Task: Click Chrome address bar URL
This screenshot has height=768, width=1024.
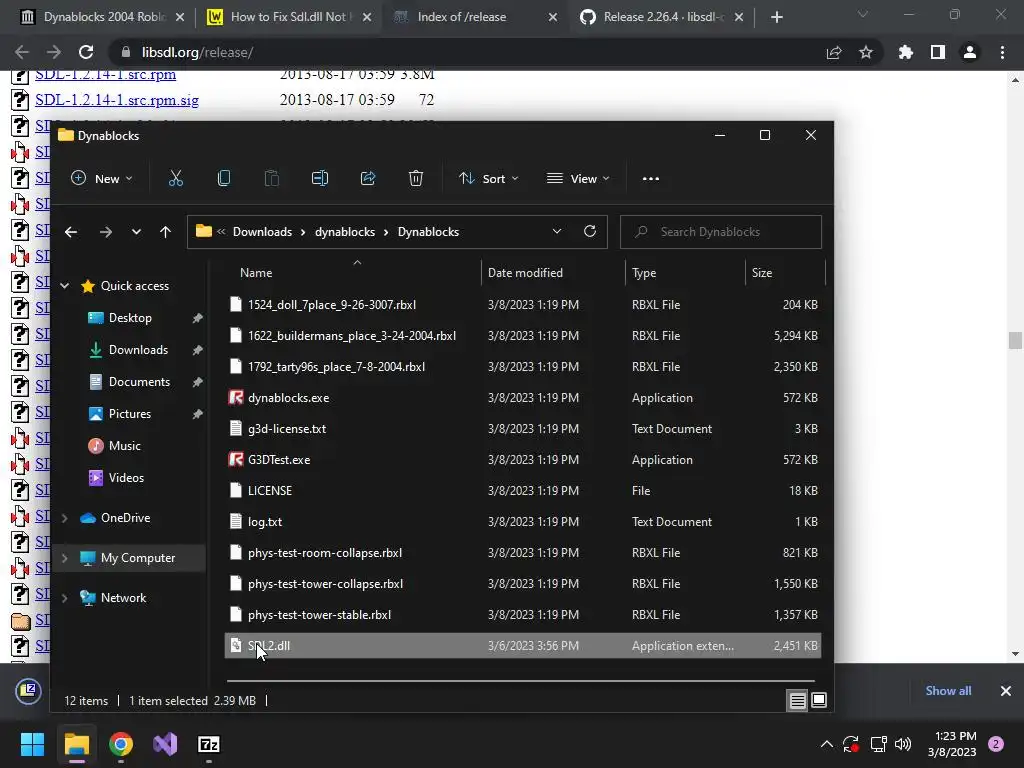Action: 197,52
